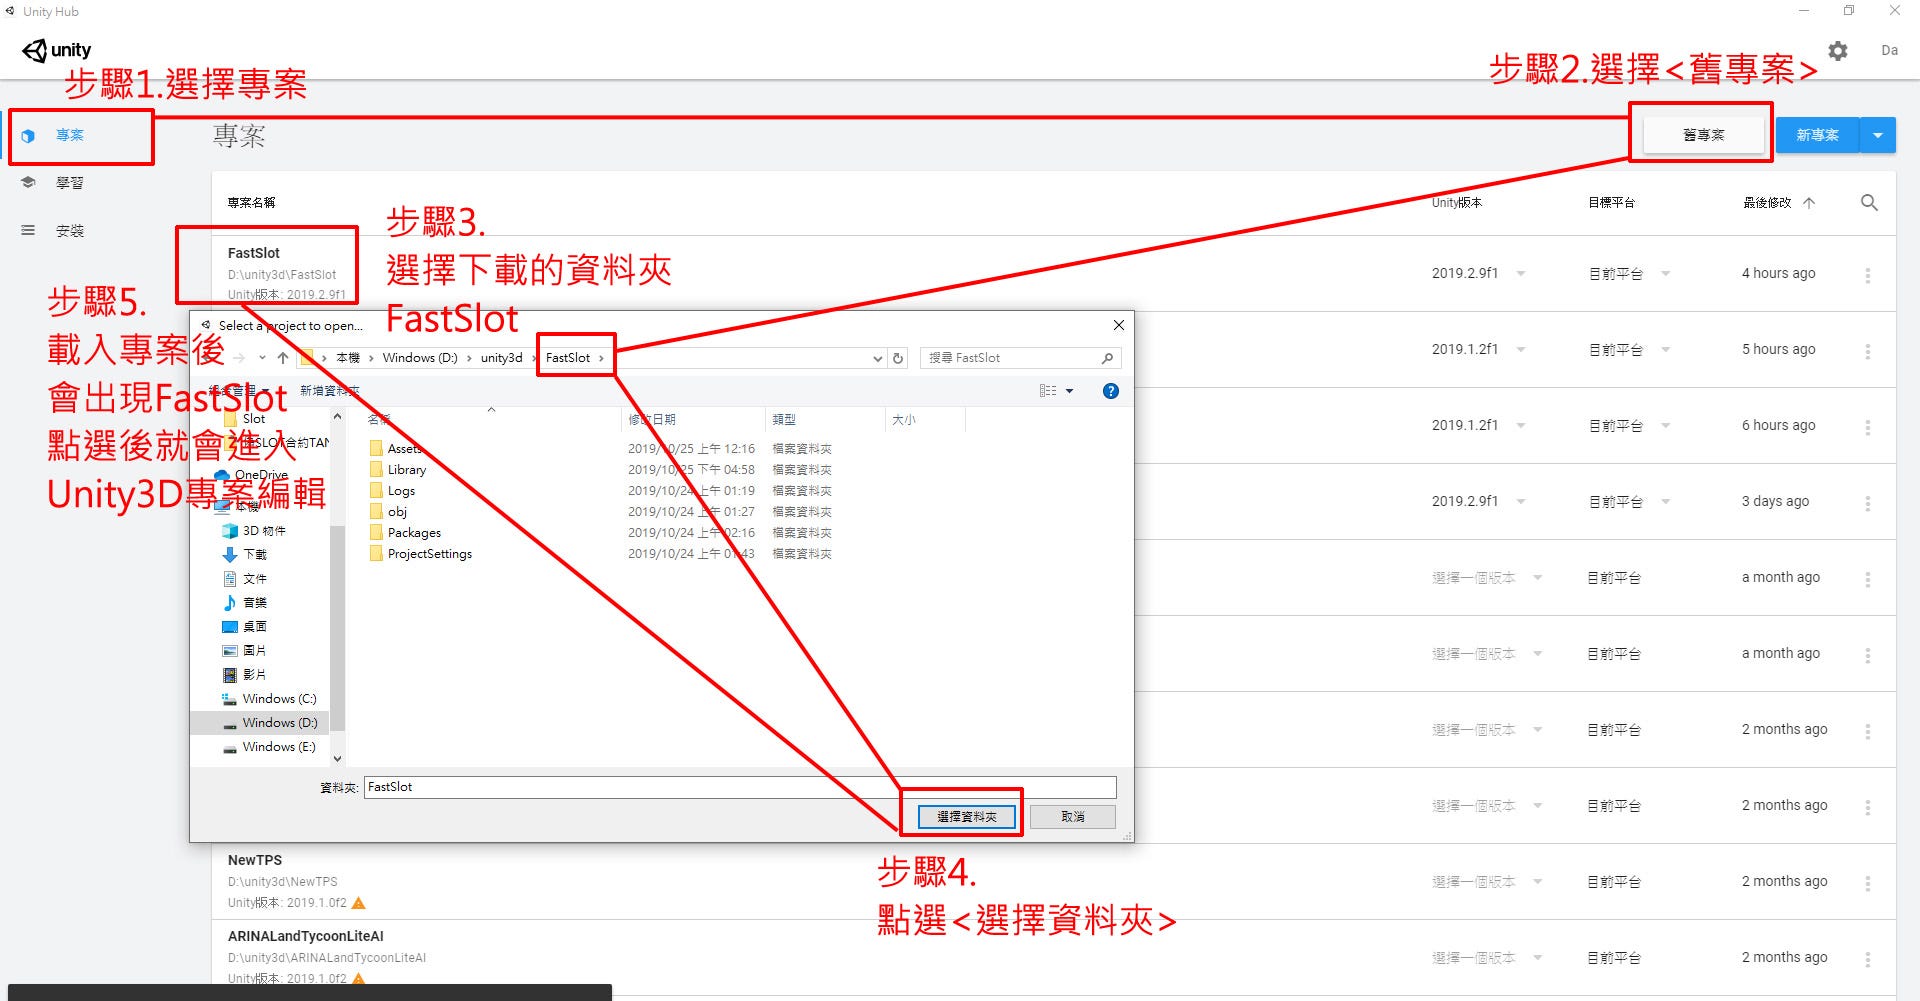
Task: Open more options for the 3 days ago project
Action: [x=1867, y=502]
